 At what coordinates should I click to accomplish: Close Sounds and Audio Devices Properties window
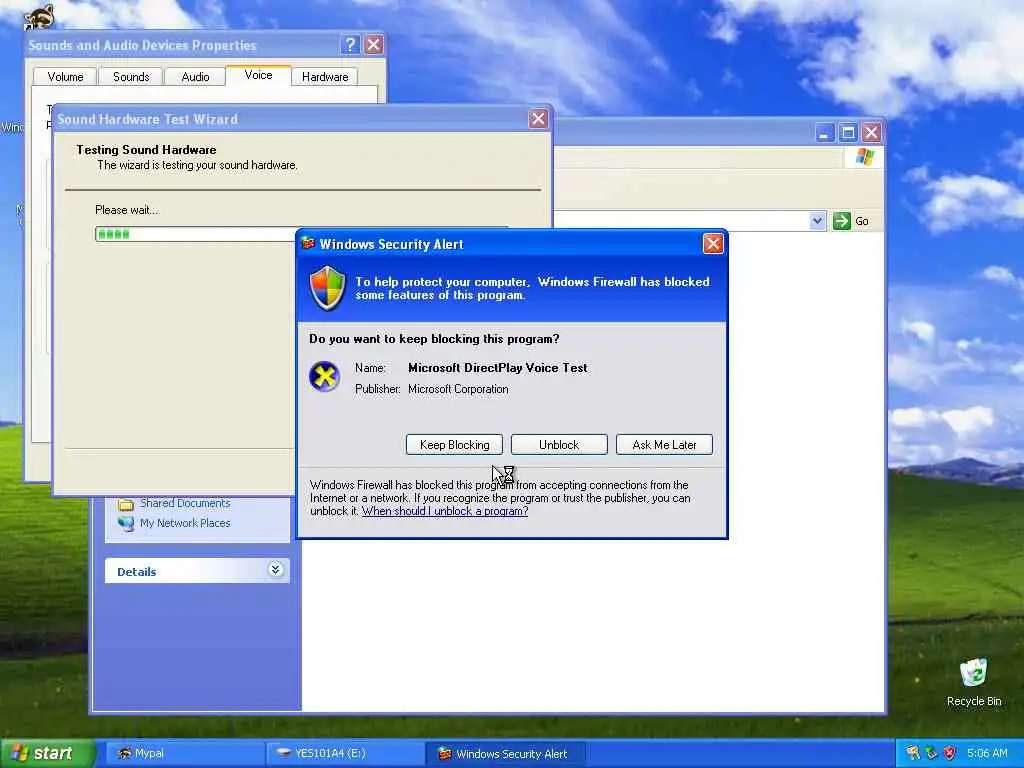coord(374,44)
